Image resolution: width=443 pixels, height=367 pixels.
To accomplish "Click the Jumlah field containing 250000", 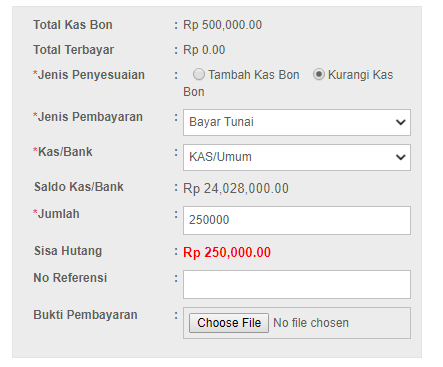I will [297, 220].
